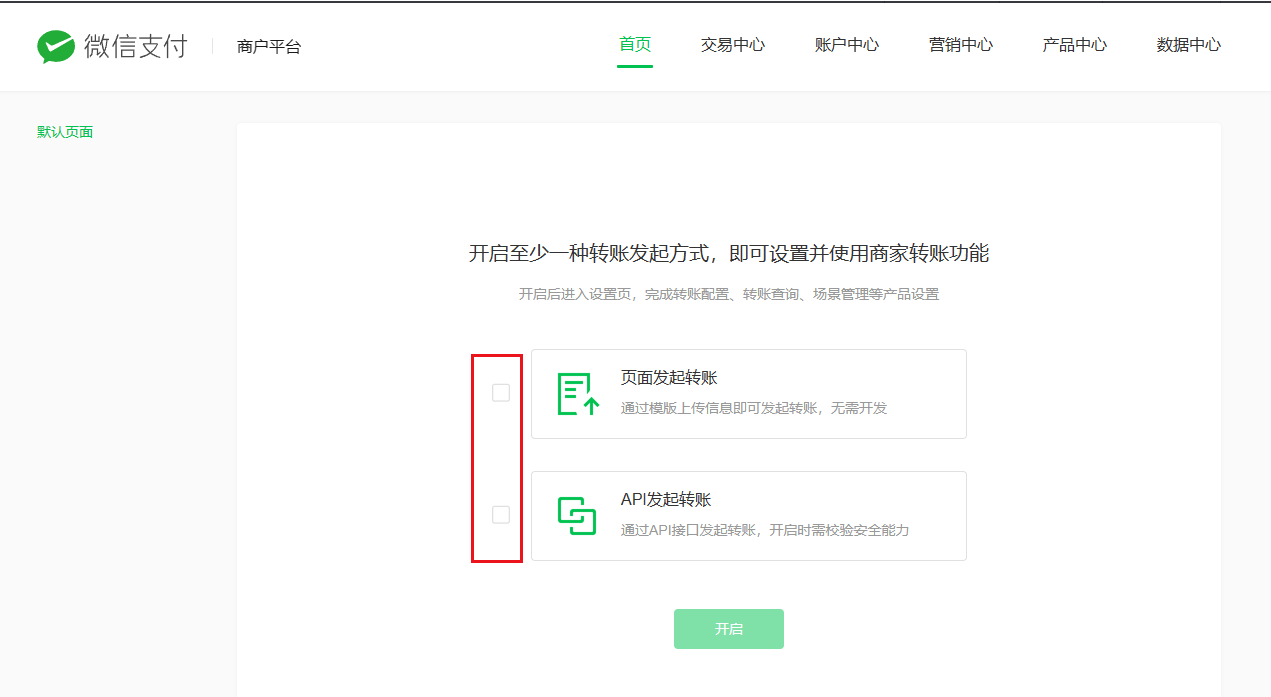The width and height of the screenshot is (1271, 697).
Task: Click the API发起转账 linked squares icon
Action: click(577, 515)
